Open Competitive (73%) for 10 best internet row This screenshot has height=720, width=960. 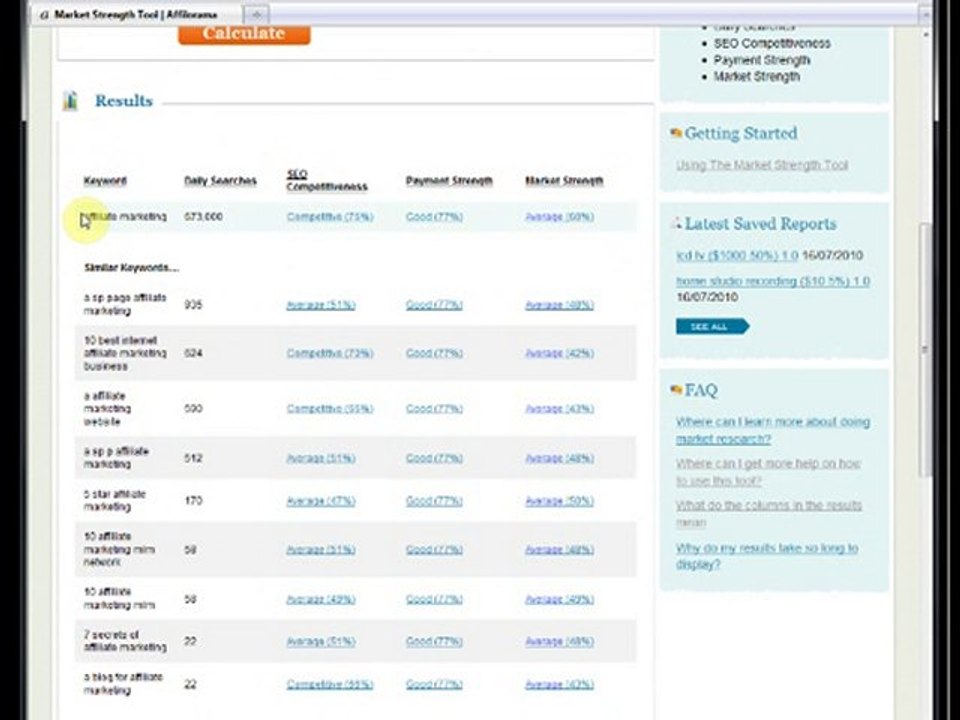(x=330, y=353)
